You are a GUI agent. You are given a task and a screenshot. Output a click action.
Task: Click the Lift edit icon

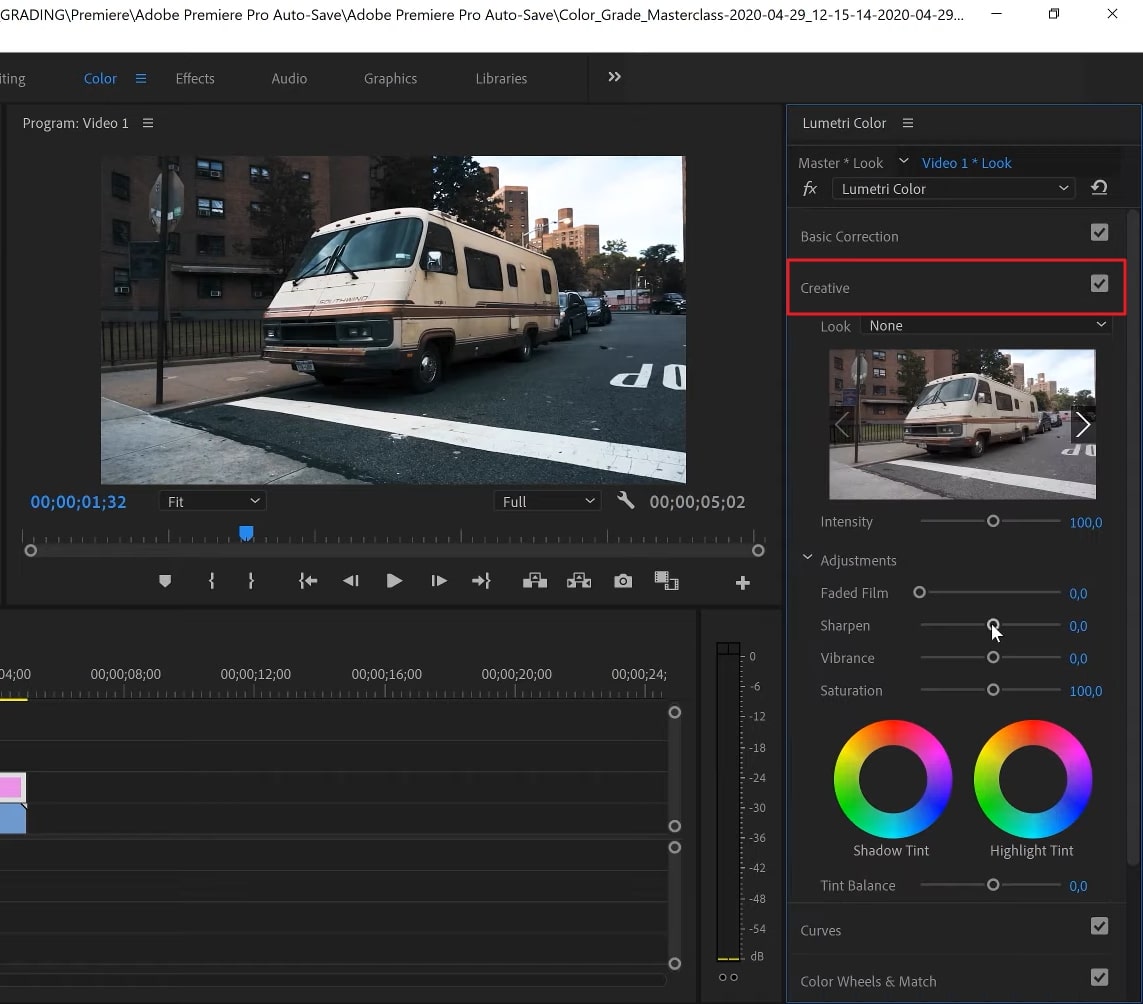534,580
